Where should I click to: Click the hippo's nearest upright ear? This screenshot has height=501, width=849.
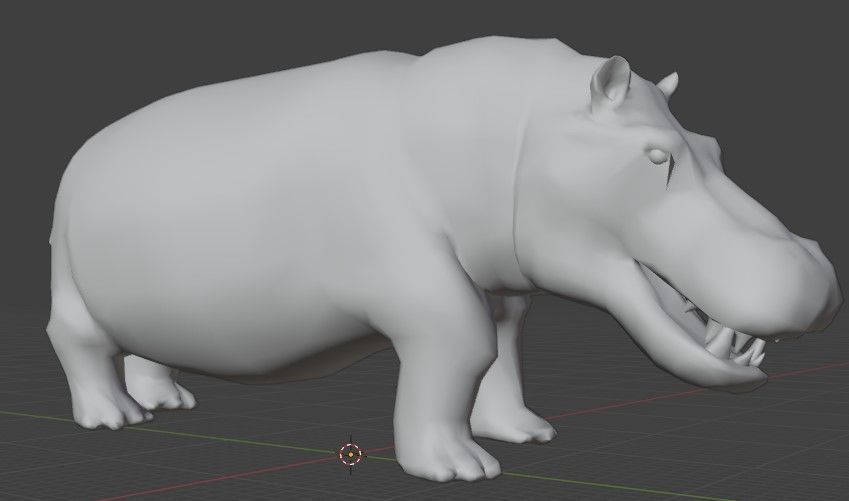(x=611, y=83)
